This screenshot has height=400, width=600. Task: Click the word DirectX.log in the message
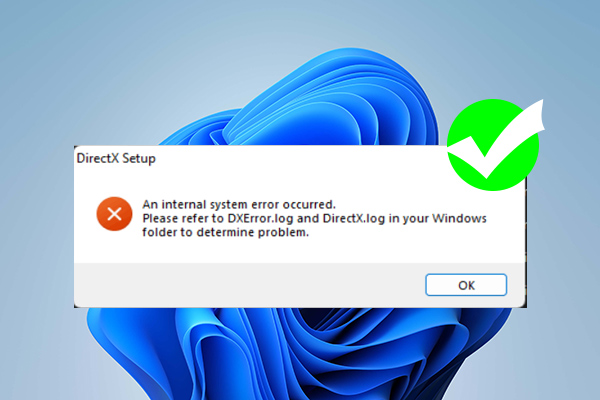(354, 218)
